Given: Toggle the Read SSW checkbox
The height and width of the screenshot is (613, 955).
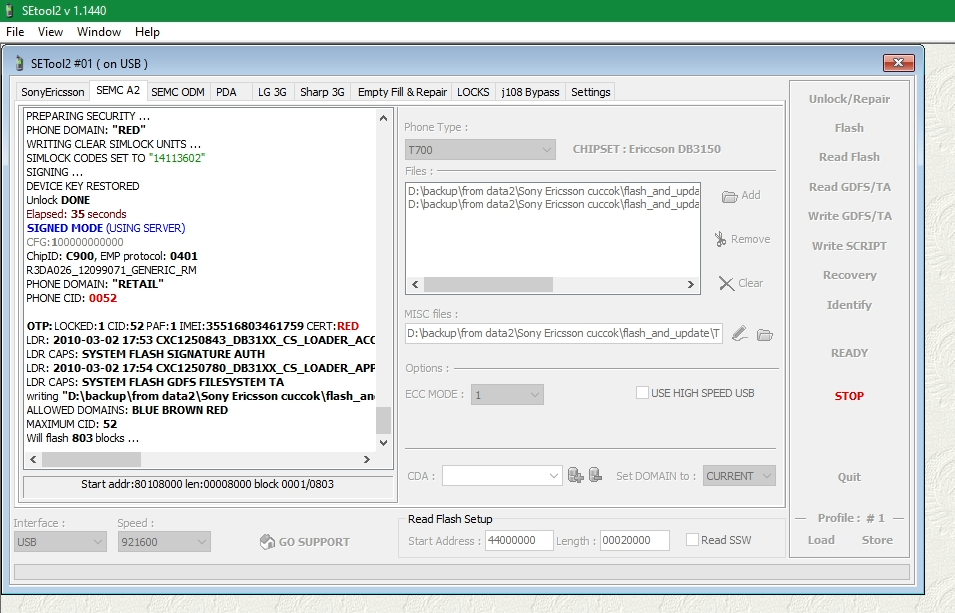Looking at the screenshot, I should [692, 540].
